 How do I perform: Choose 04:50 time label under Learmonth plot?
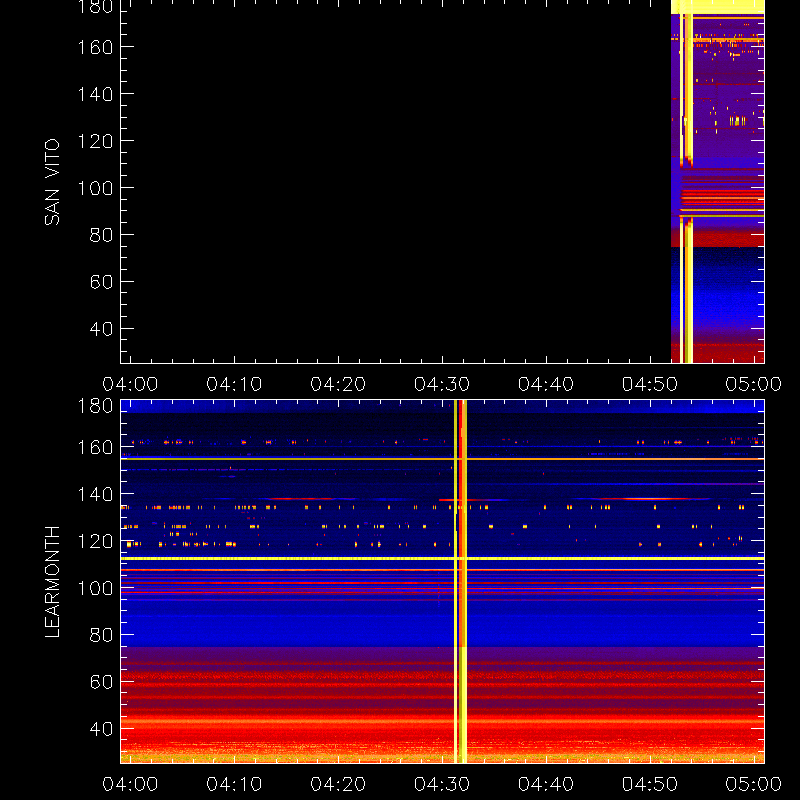click(x=650, y=784)
